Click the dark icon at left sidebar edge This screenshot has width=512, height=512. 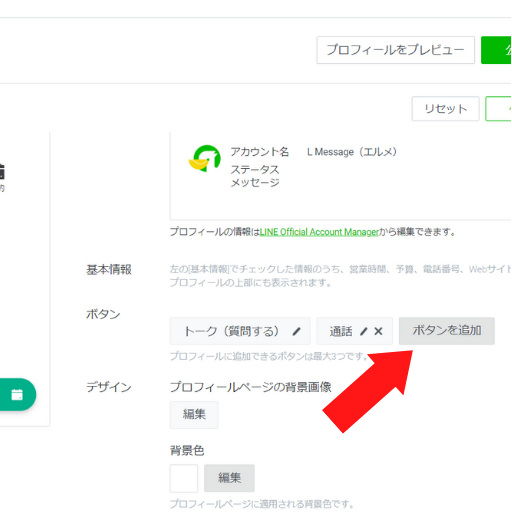(x=2, y=171)
